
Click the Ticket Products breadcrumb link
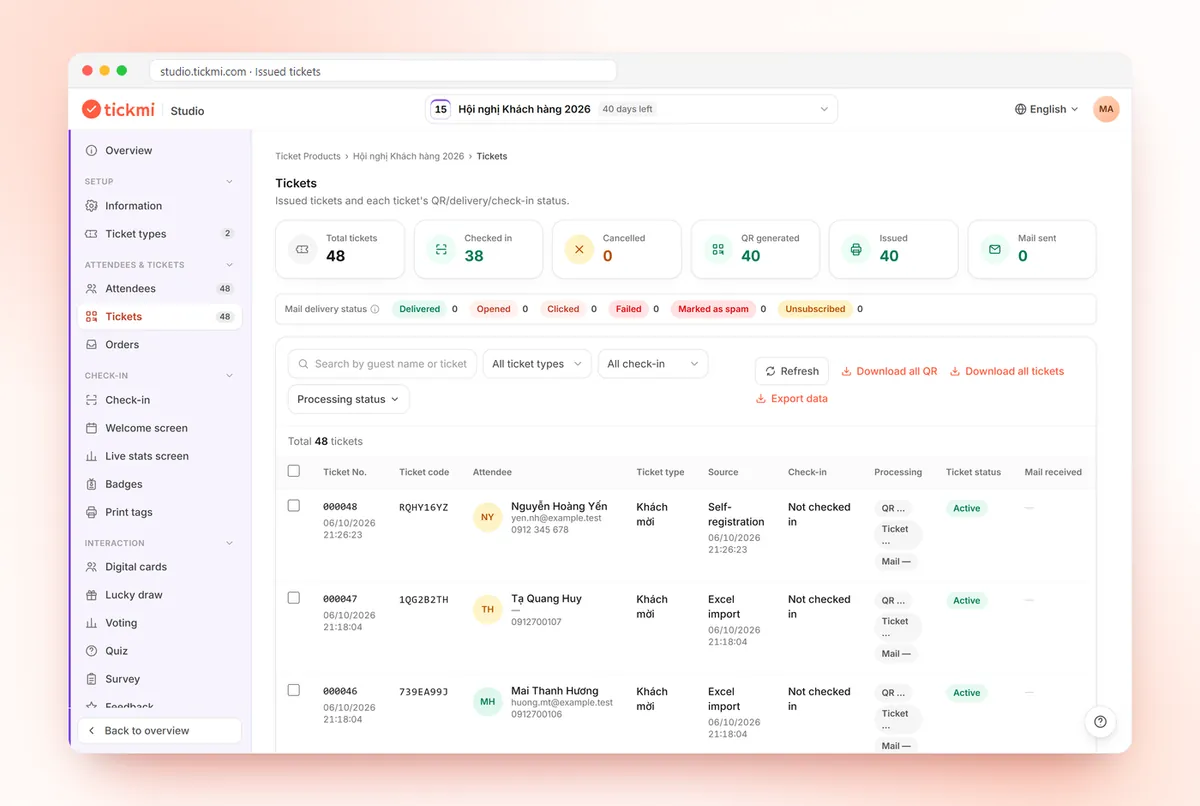pyautogui.click(x=309, y=156)
